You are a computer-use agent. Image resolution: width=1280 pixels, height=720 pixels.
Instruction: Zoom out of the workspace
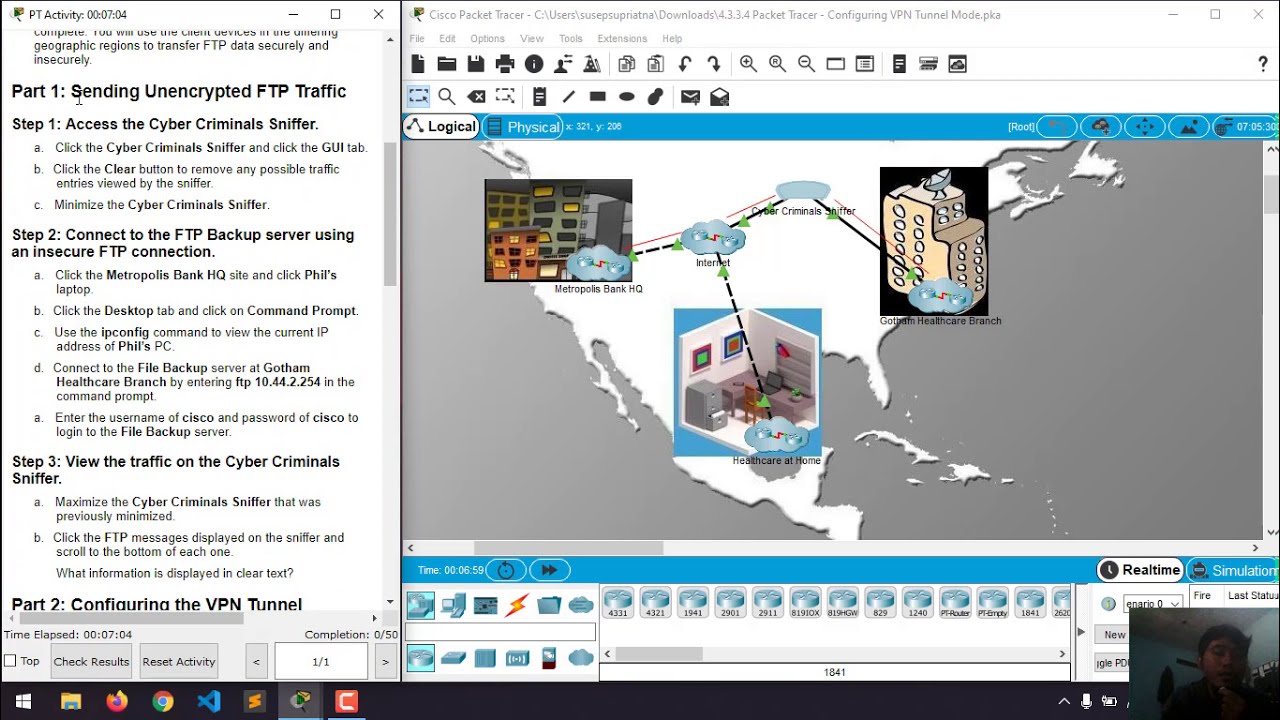[x=806, y=64]
